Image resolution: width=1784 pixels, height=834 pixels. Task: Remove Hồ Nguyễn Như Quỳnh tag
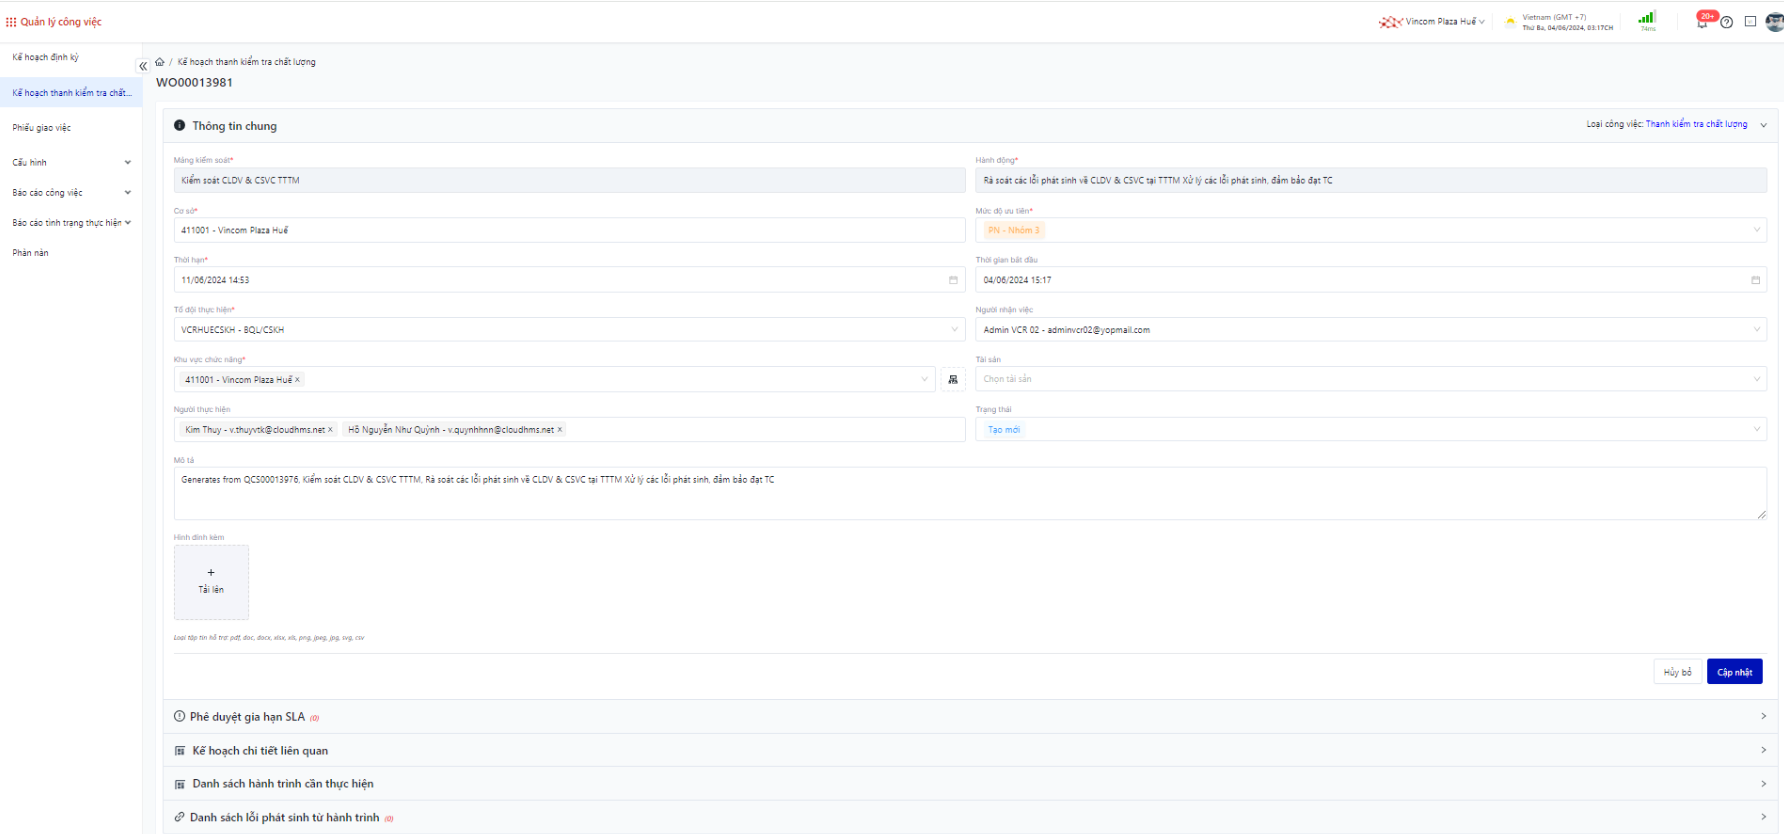(x=560, y=430)
